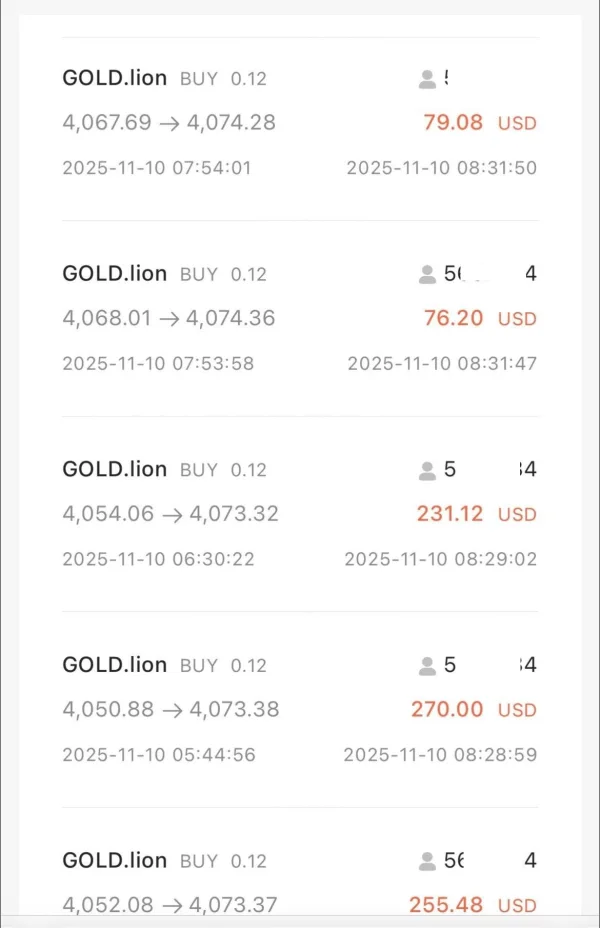This screenshot has height=928, width=600.
Task: Click the arrow between 4,067.69 and 4,074.28
Action: tap(169, 123)
